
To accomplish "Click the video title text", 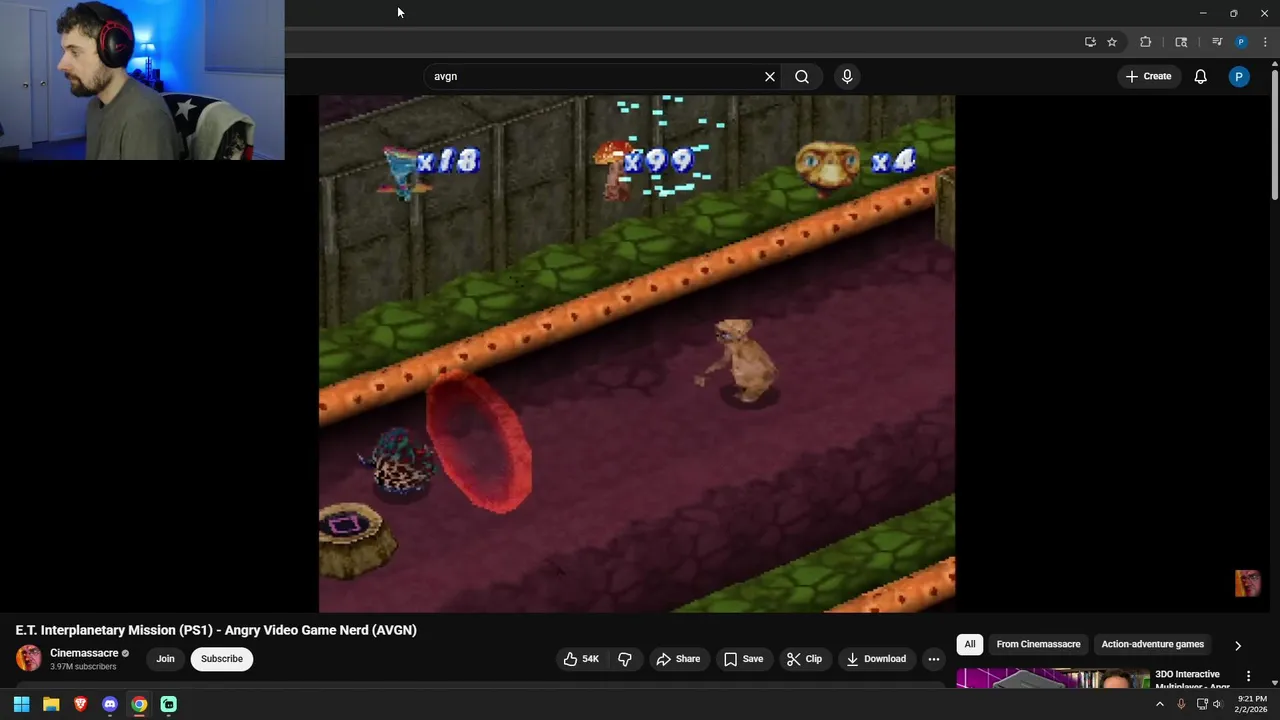I will click(x=216, y=630).
